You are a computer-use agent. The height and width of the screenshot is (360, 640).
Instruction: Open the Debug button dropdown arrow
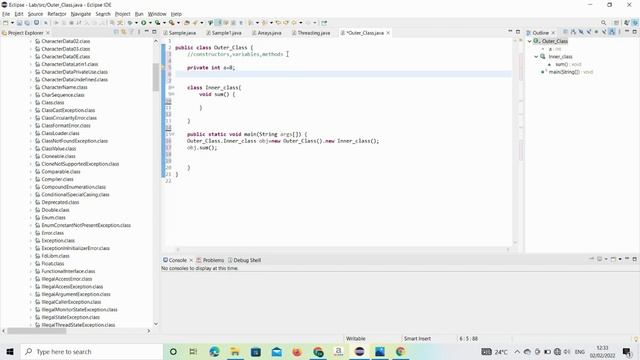point(136,23)
